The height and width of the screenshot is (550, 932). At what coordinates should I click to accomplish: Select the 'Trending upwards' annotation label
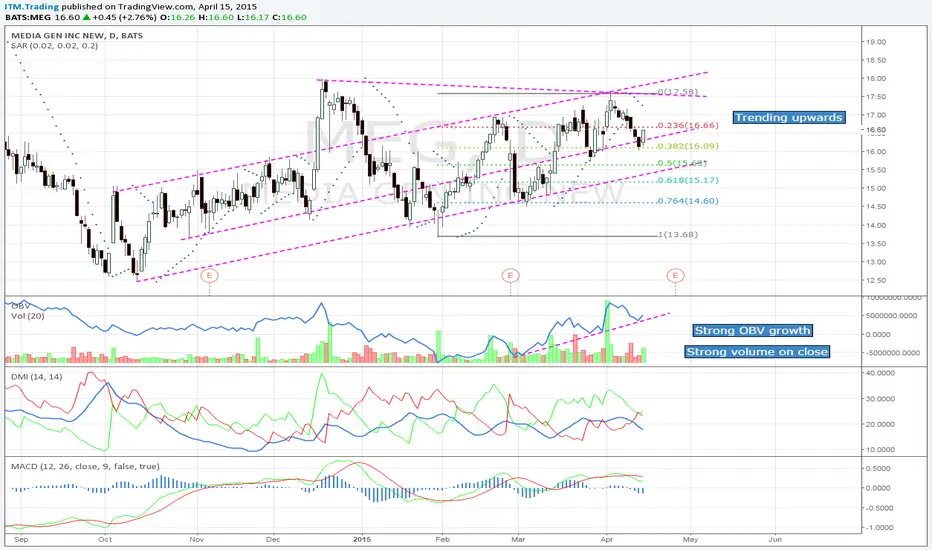tap(788, 117)
